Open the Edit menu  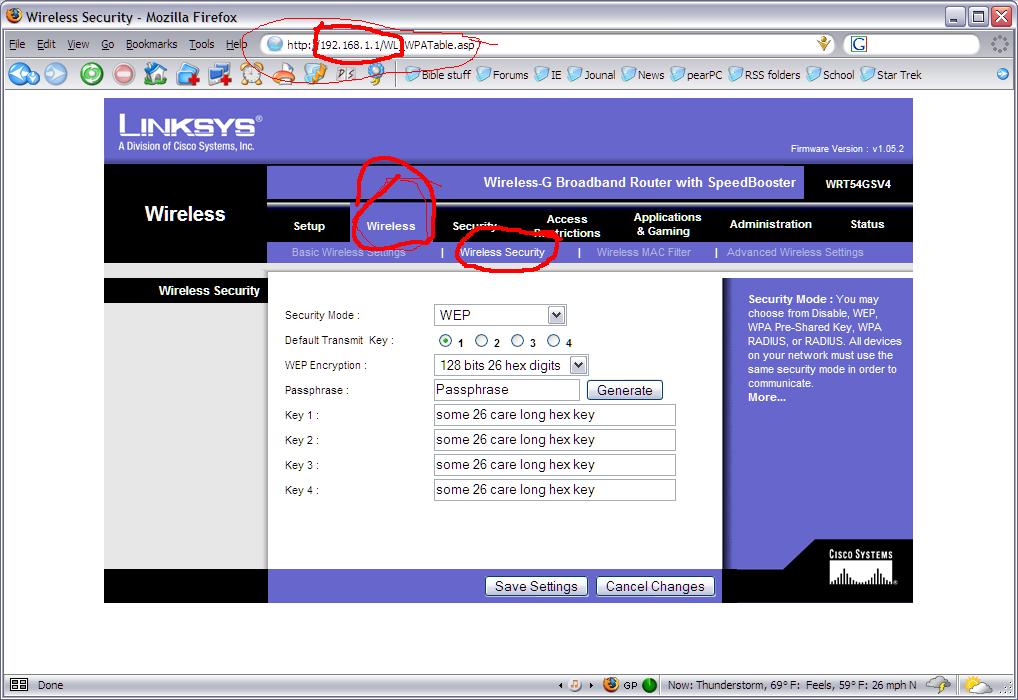point(46,44)
